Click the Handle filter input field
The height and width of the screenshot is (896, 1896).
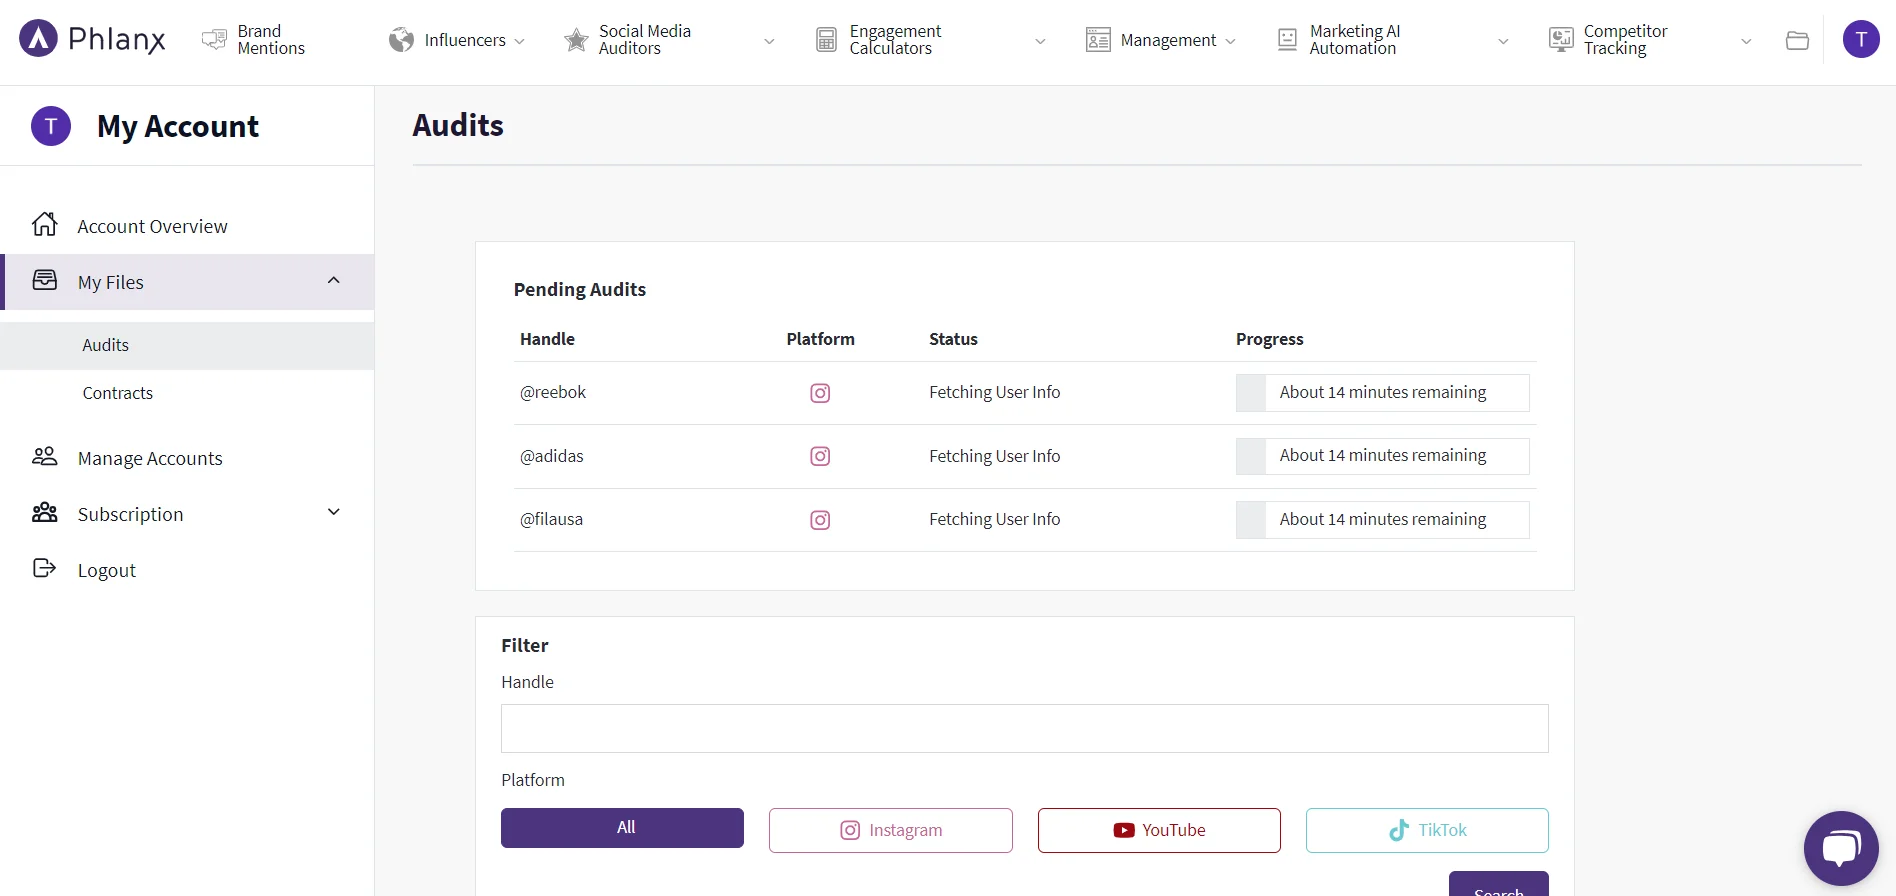pyautogui.click(x=1024, y=728)
